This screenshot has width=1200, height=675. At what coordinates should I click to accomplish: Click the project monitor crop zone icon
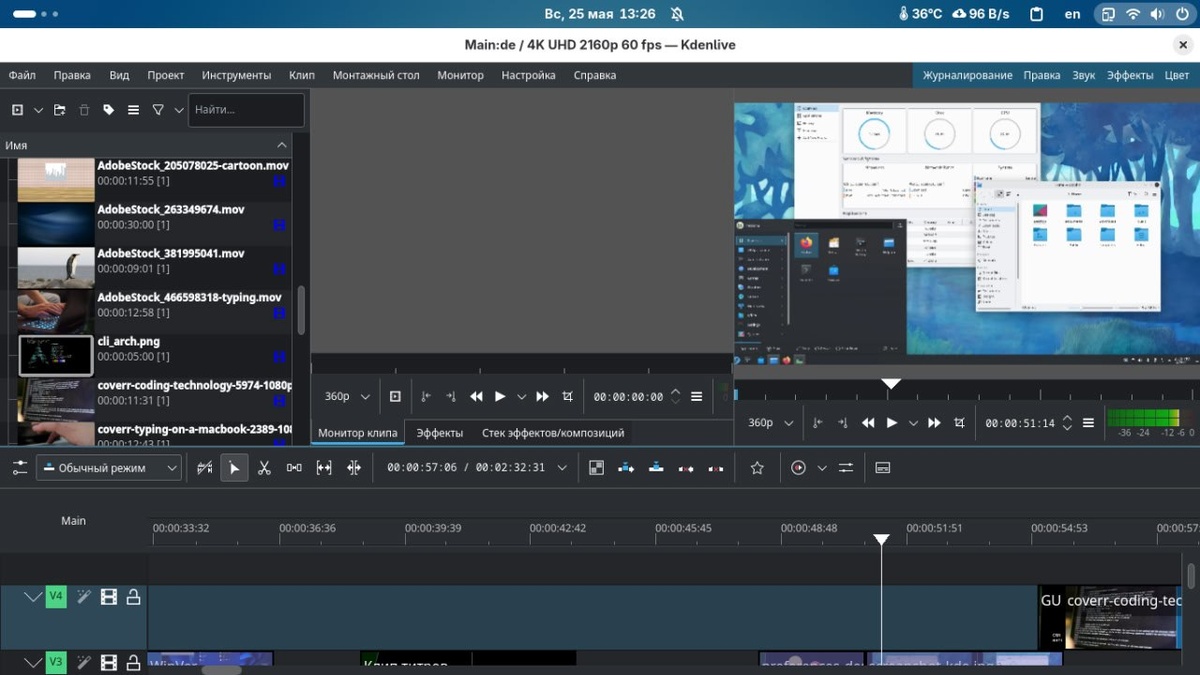959,422
